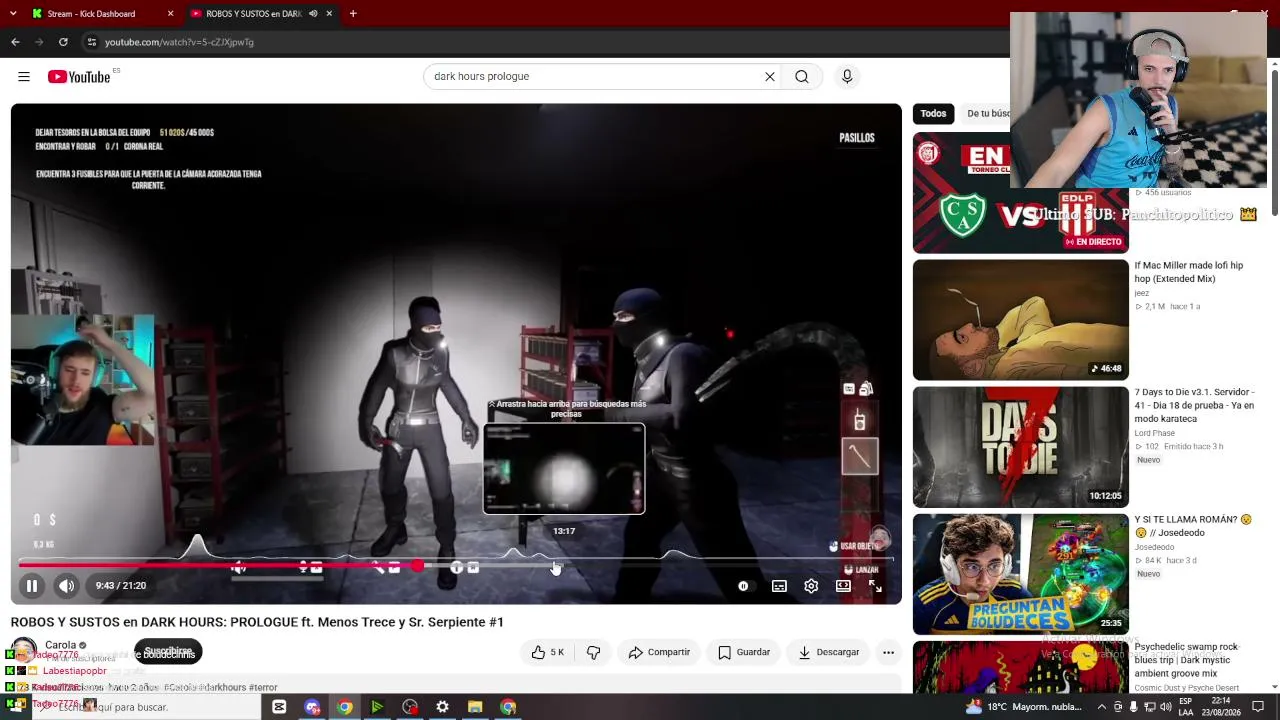The image size is (1280, 720).
Task: Open 'Y SI TE LLAMA ROMÁN?' video title
Action: [1192, 526]
